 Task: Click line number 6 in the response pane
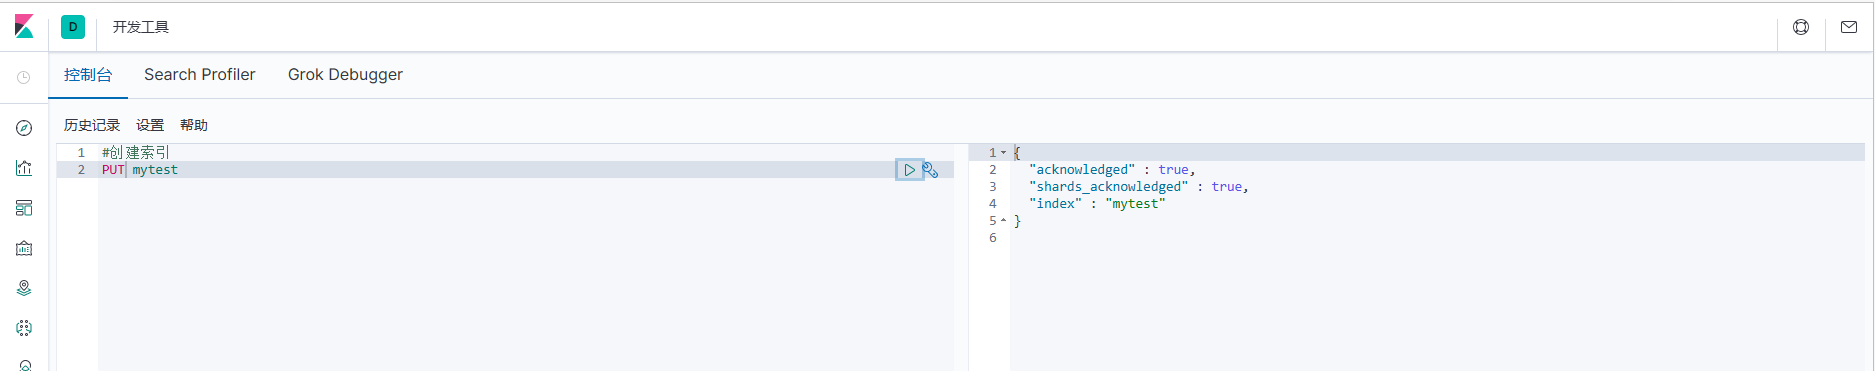pyautogui.click(x=993, y=238)
